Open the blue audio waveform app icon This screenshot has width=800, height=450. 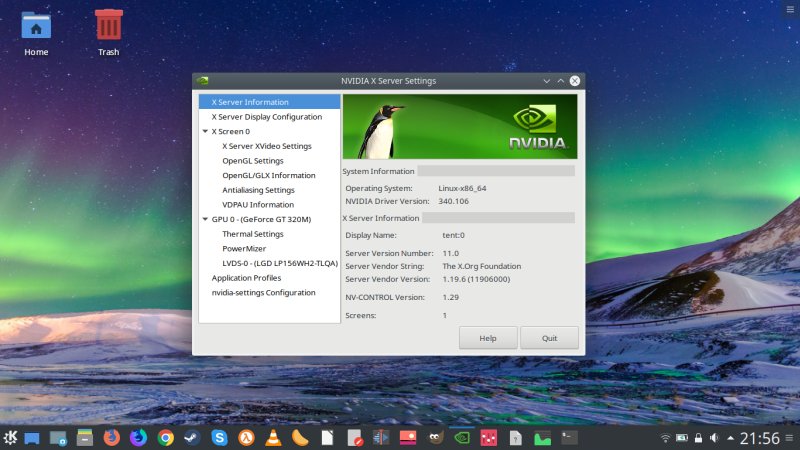coord(381,438)
